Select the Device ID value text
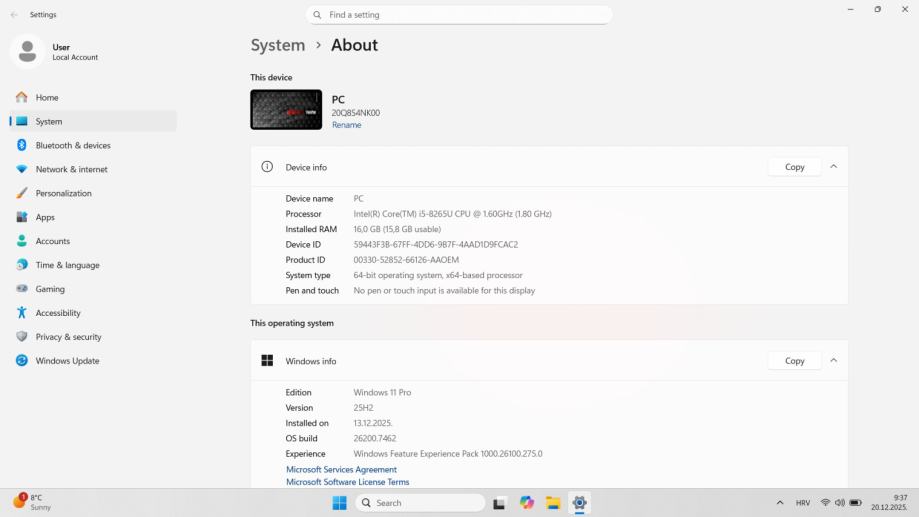The image size is (919, 517). (x=435, y=244)
